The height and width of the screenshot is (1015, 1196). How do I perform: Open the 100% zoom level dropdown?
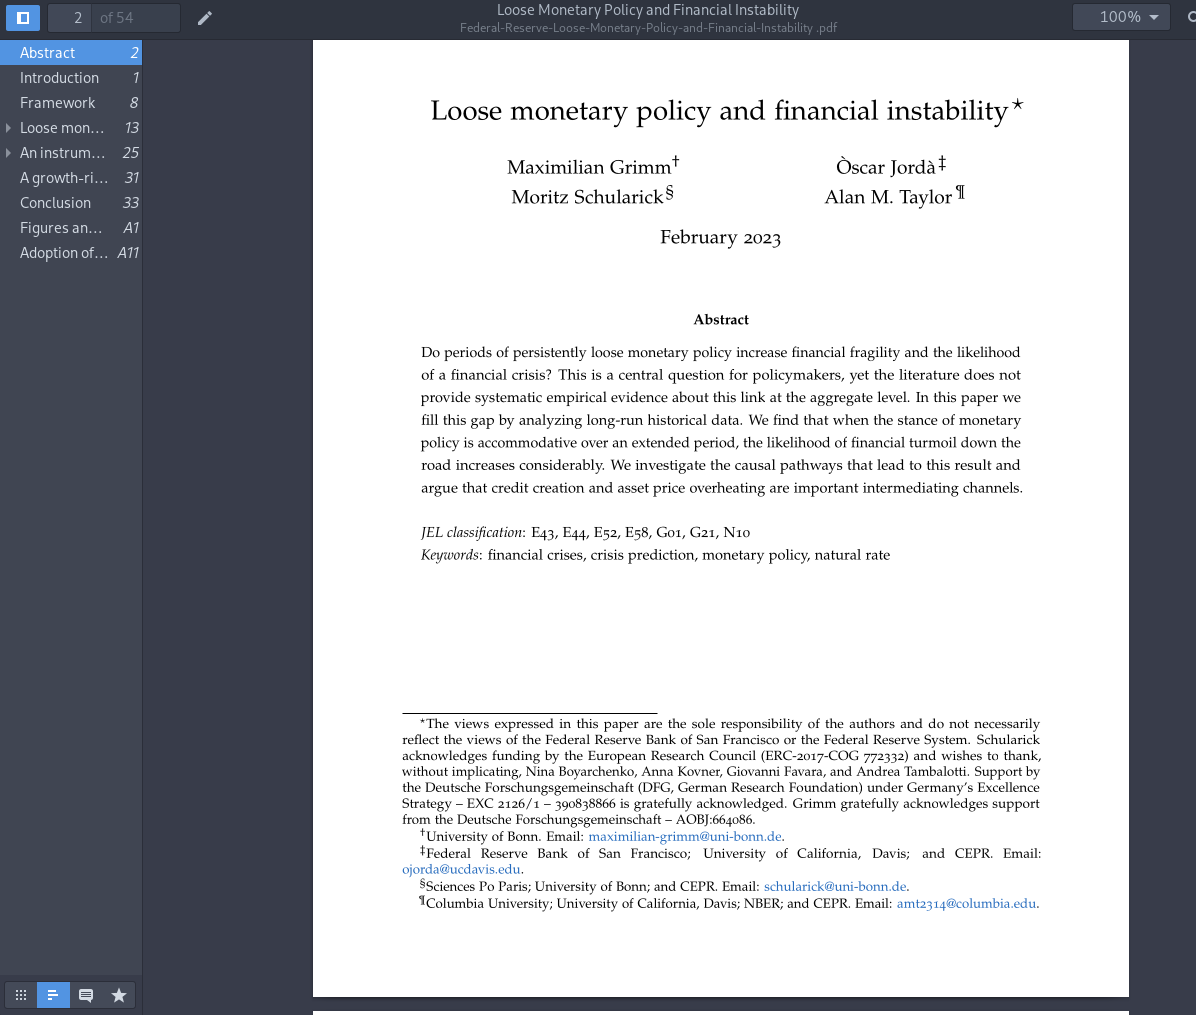point(1121,16)
